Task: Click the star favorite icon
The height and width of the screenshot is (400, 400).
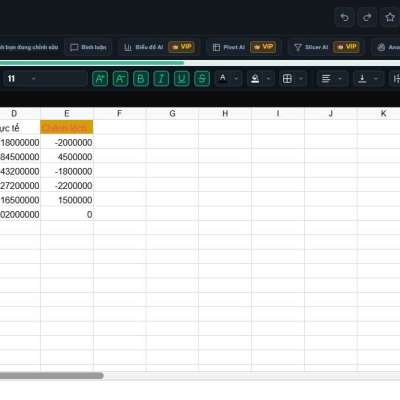Action: (x=390, y=17)
